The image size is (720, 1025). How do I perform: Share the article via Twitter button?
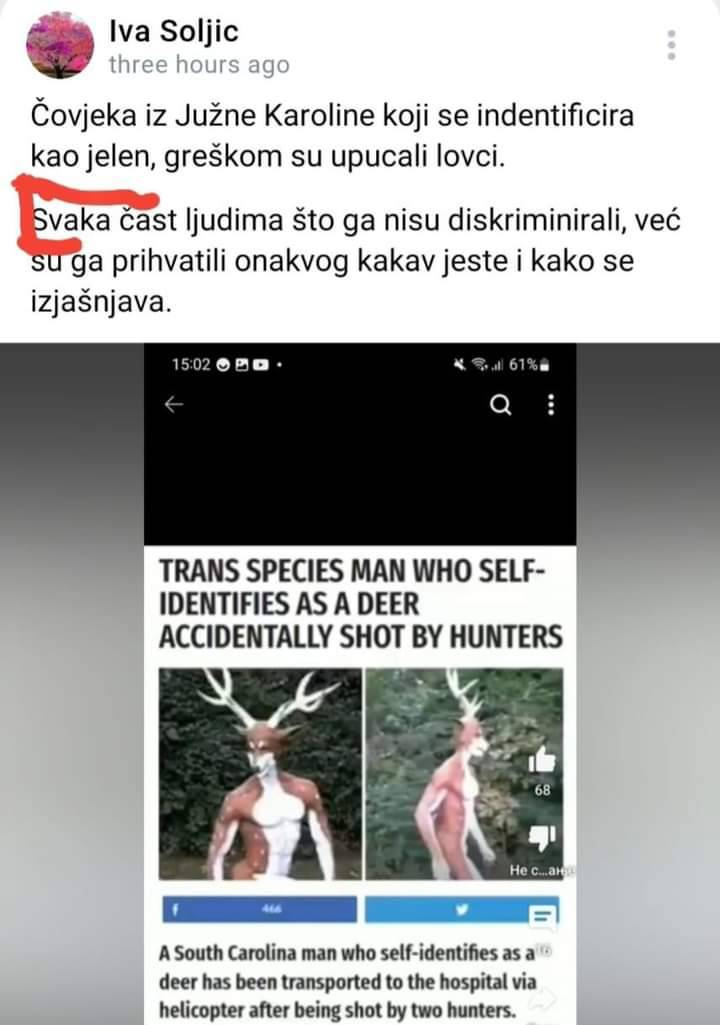462,909
